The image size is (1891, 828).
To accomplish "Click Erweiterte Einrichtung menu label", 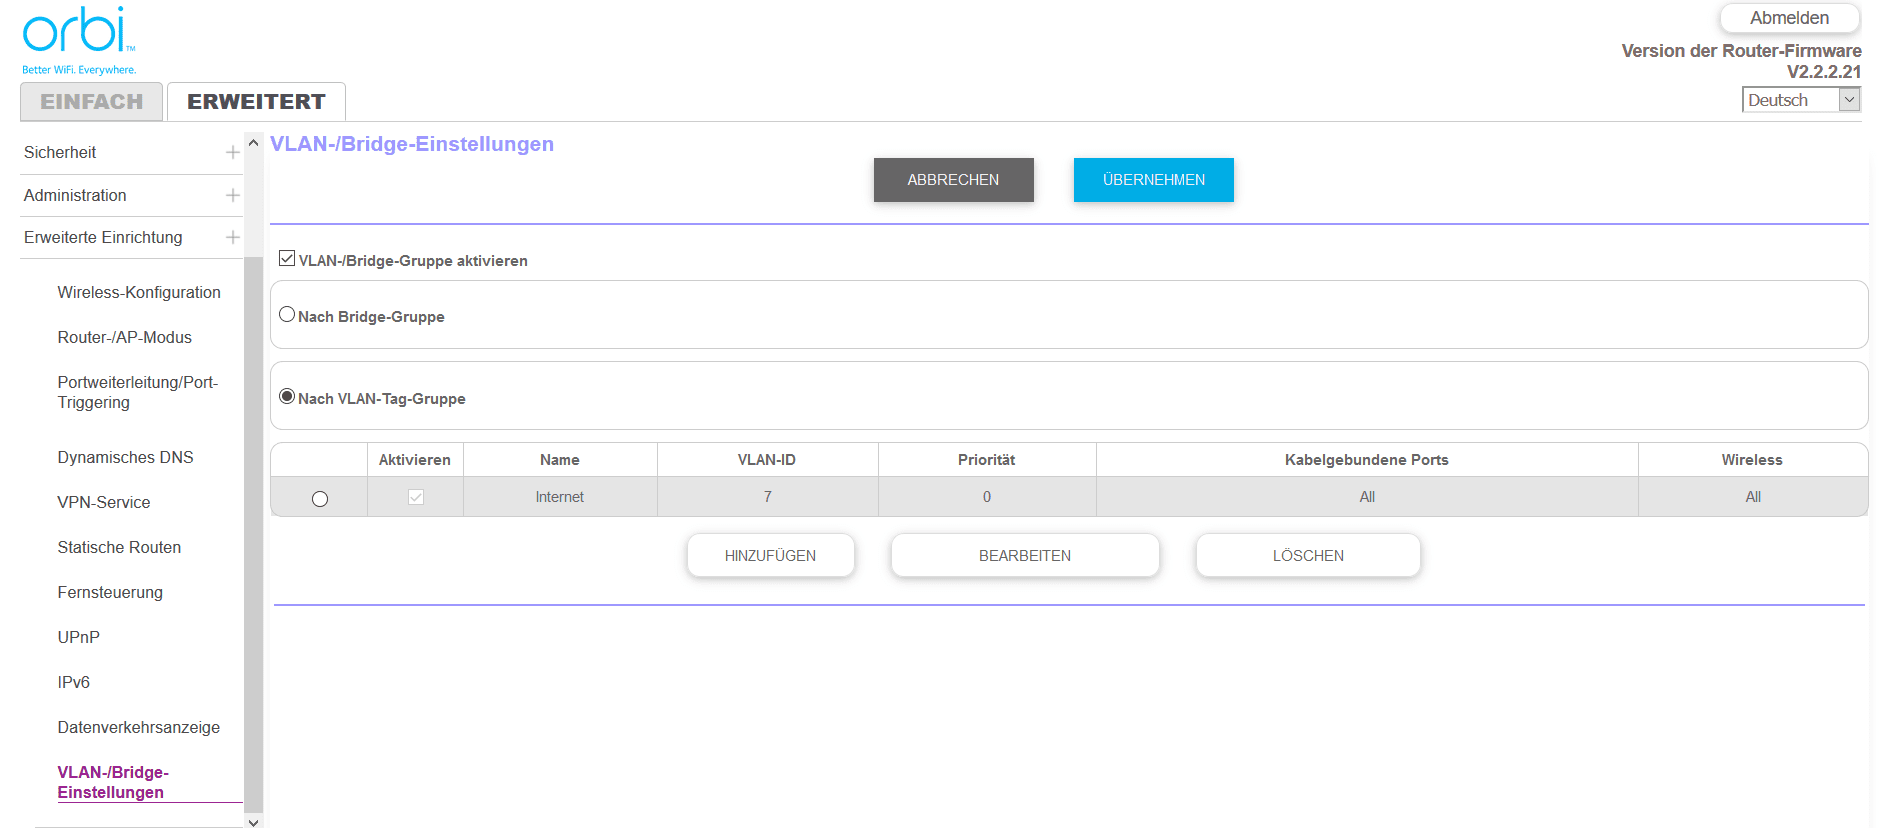I will point(103,237).
